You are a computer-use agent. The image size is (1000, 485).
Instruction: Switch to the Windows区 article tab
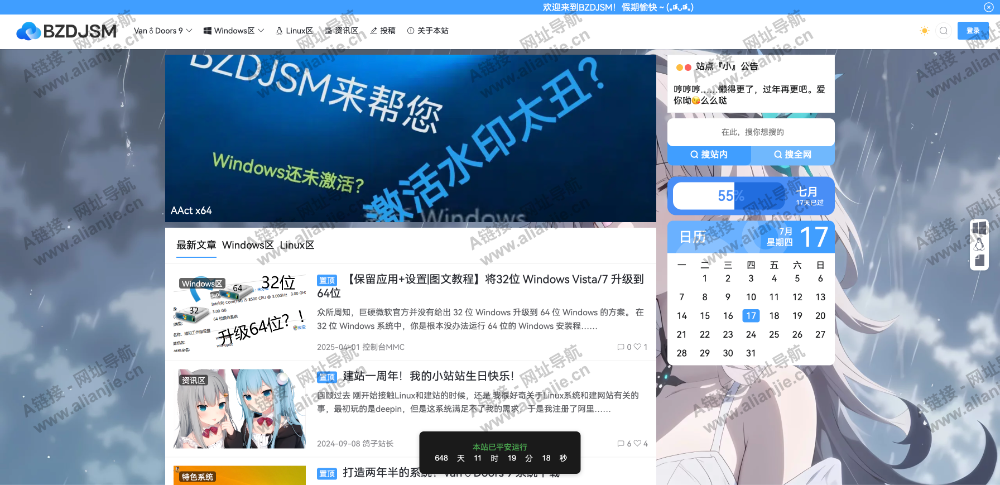tap(248, 245)
